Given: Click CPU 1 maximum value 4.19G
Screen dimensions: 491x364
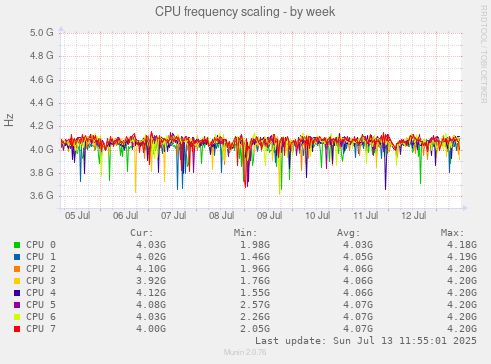Looking at the screenshot, I should (462, 257).
